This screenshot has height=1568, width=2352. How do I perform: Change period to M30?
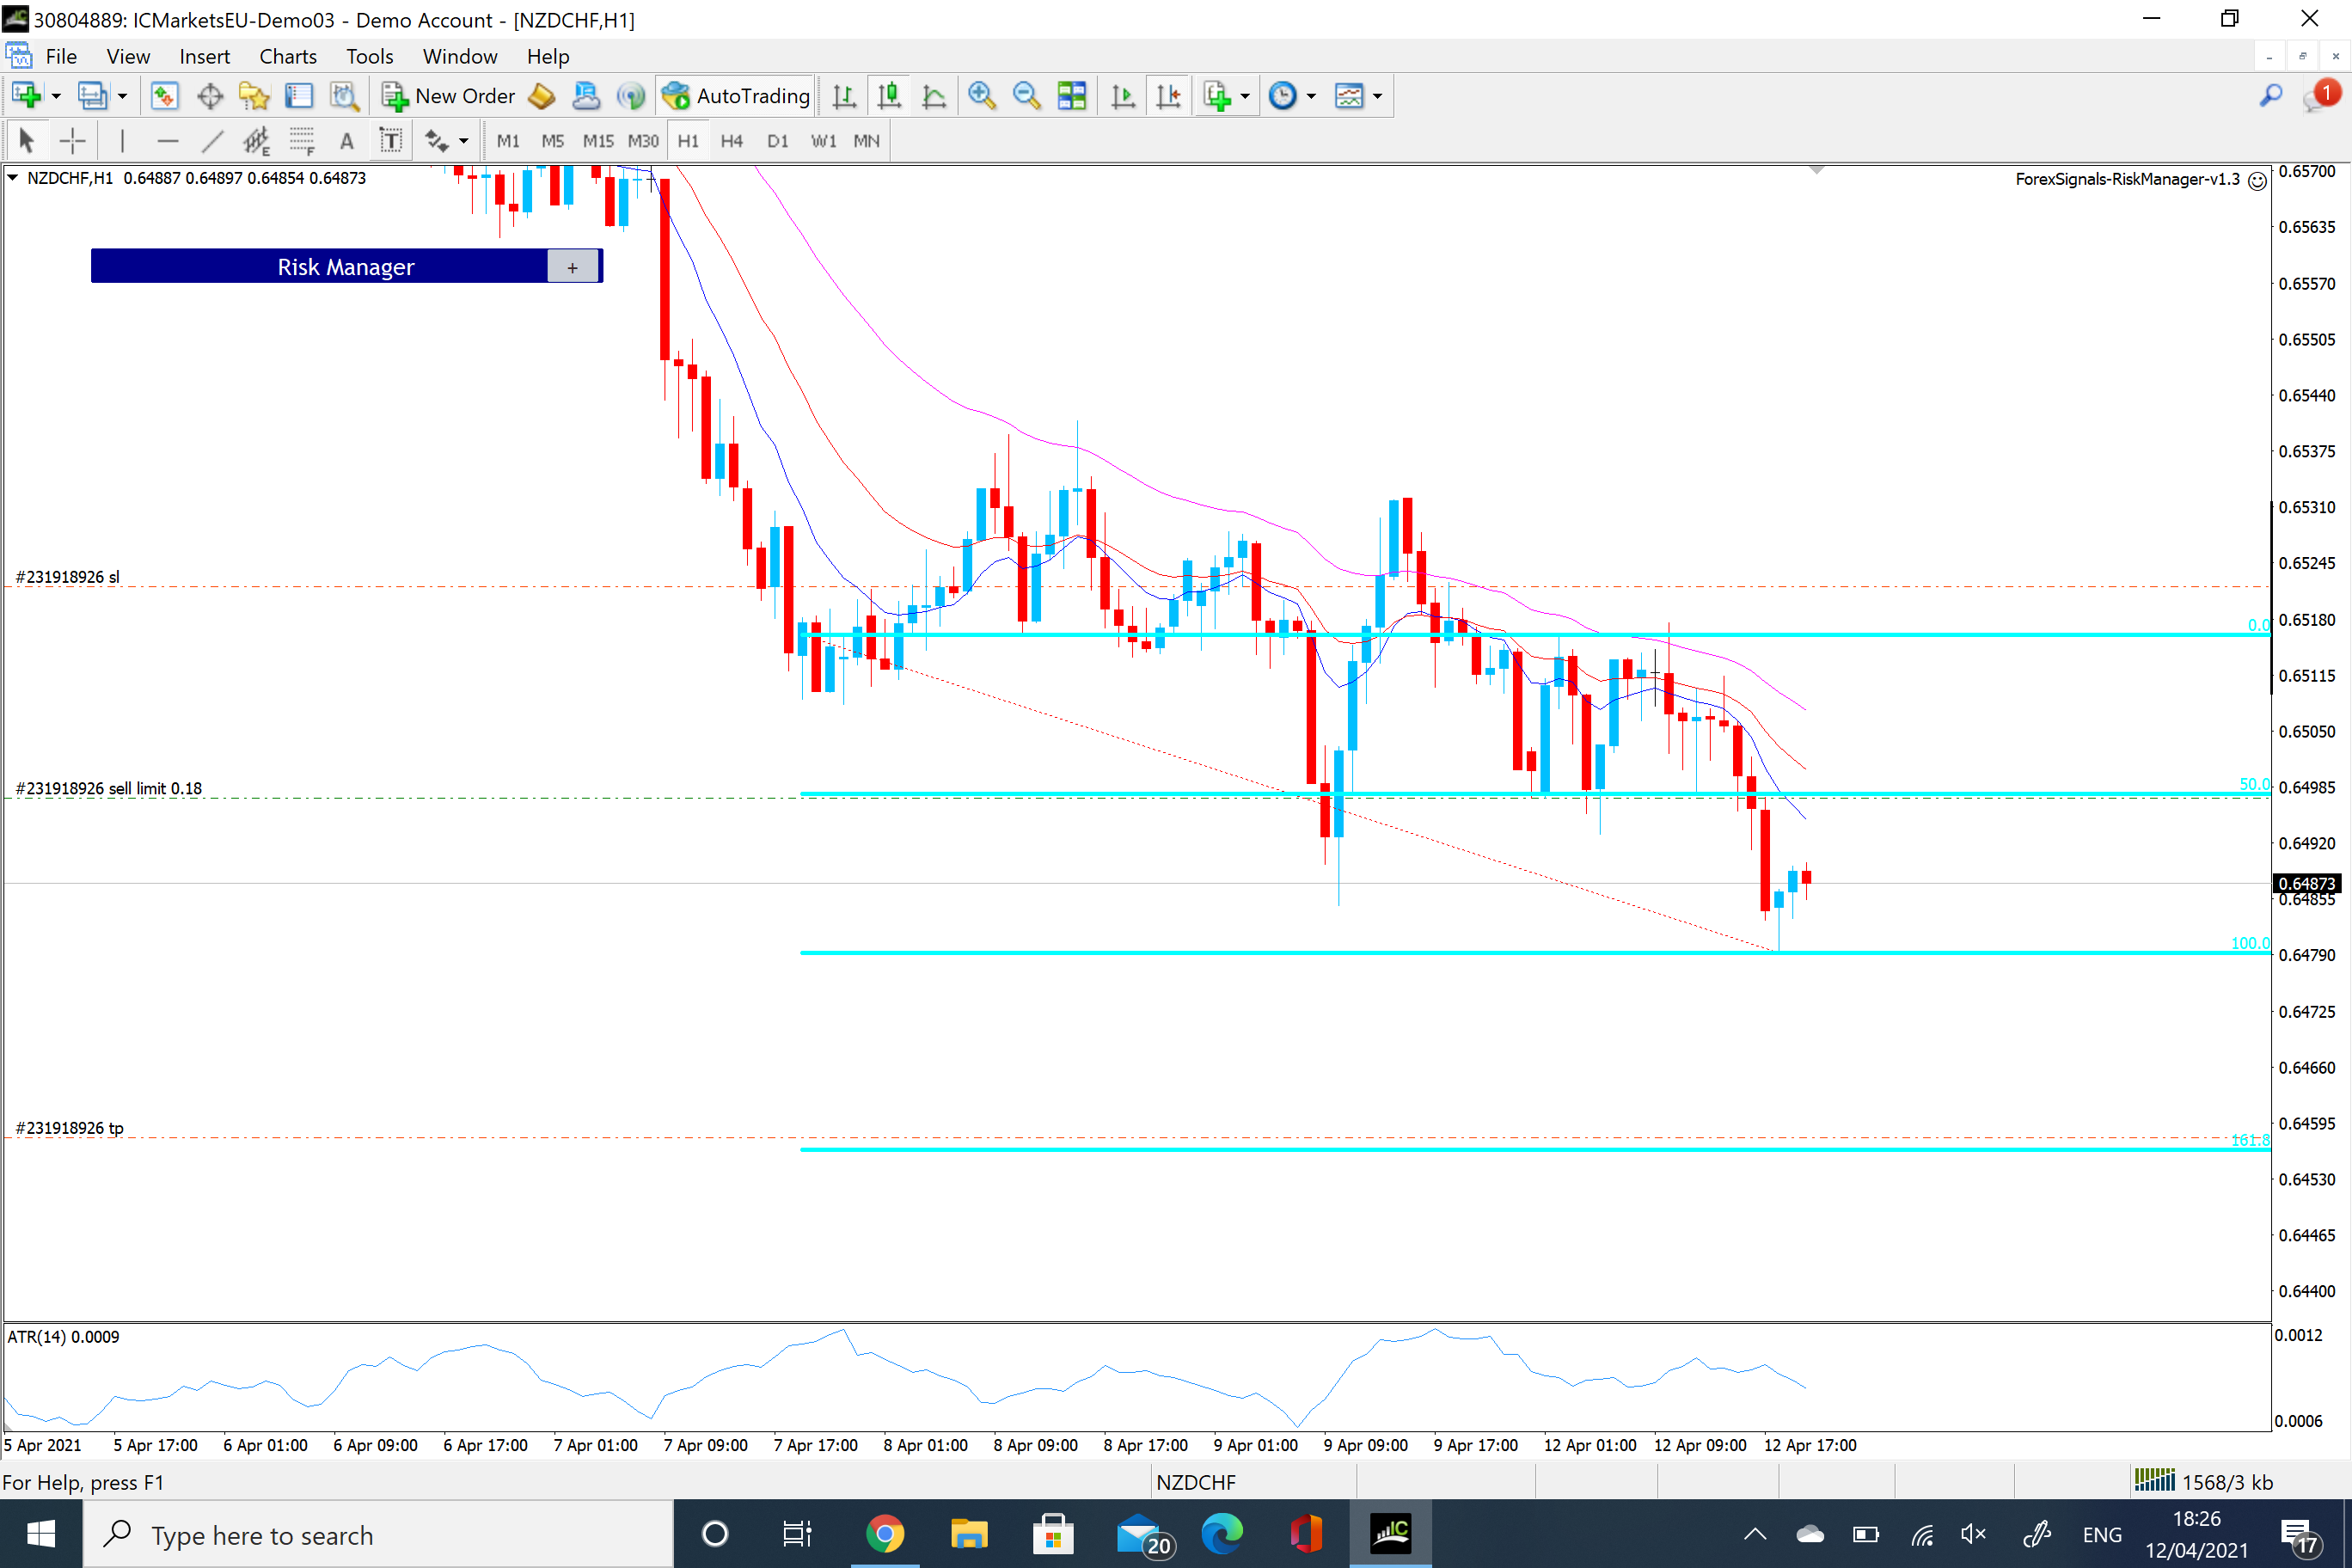pos(643,141)
